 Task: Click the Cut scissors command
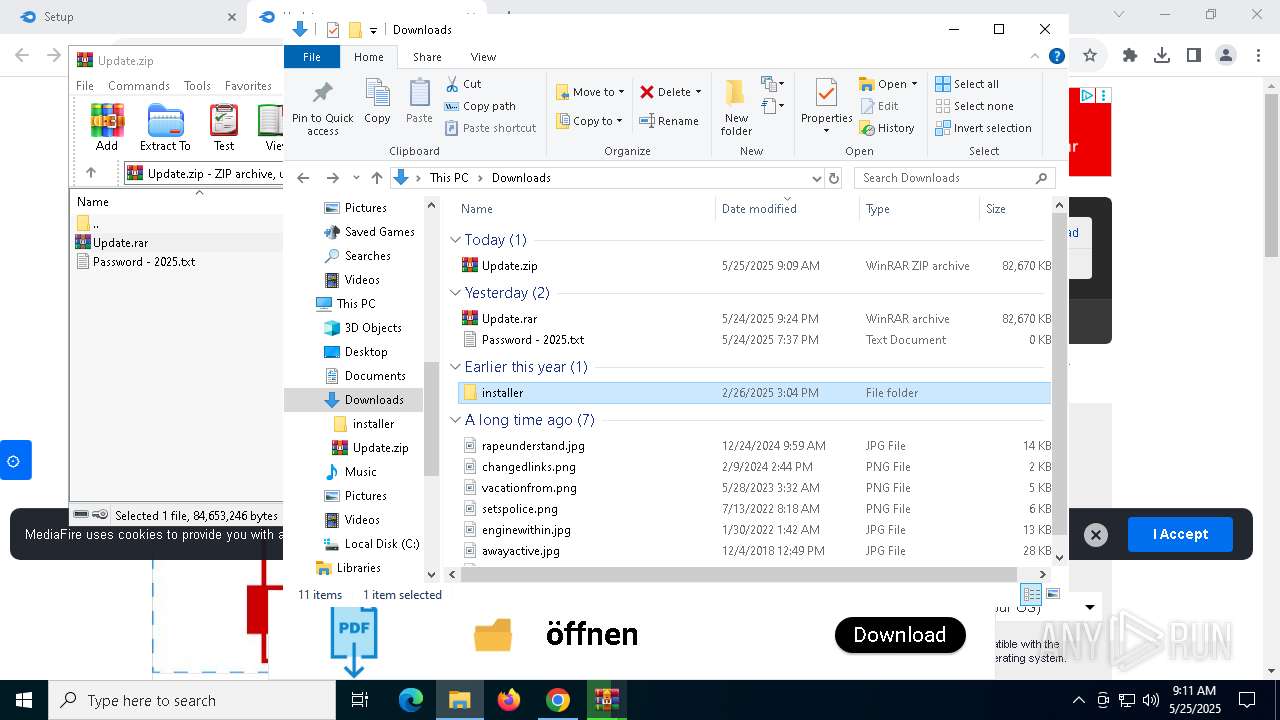(463, 84)
